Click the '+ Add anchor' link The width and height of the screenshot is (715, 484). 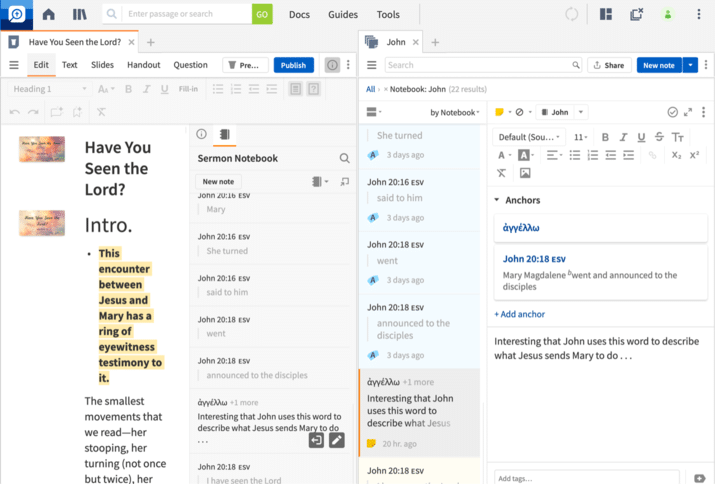(520, 314)
